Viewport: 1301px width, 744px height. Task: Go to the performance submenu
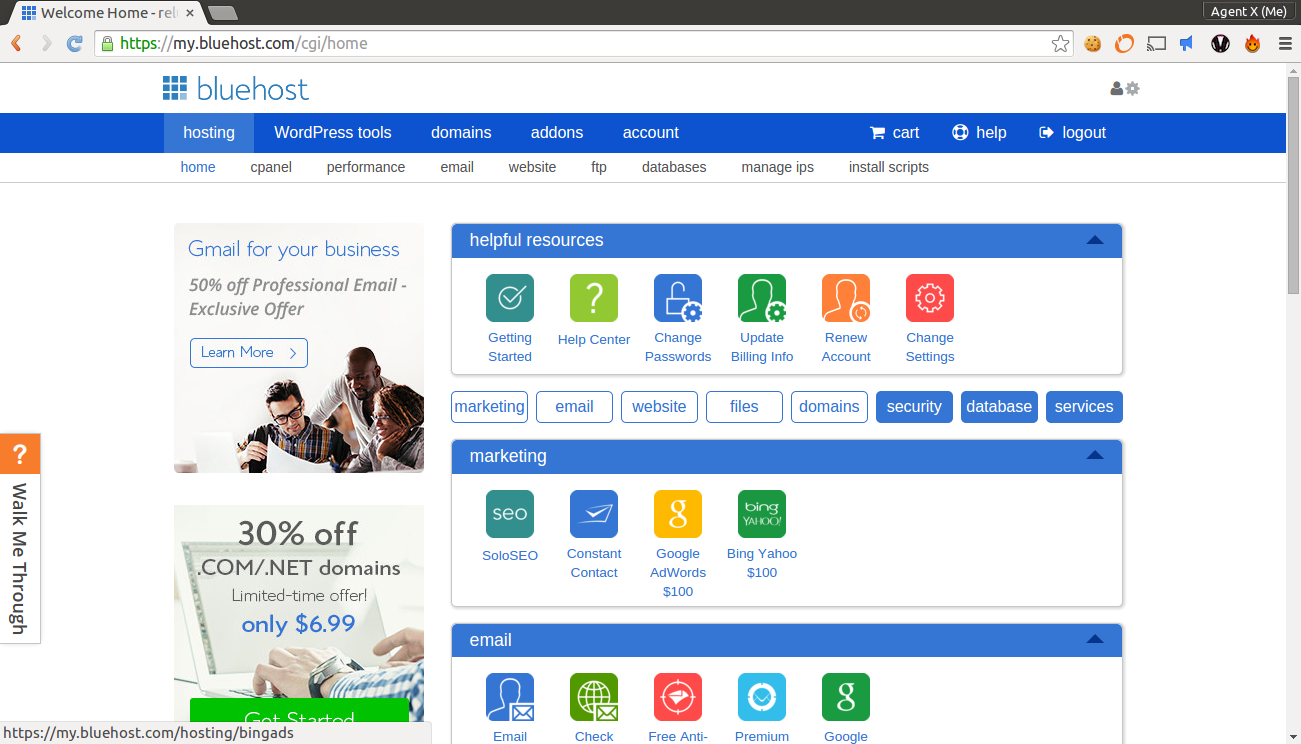click(x=366, y=167)
